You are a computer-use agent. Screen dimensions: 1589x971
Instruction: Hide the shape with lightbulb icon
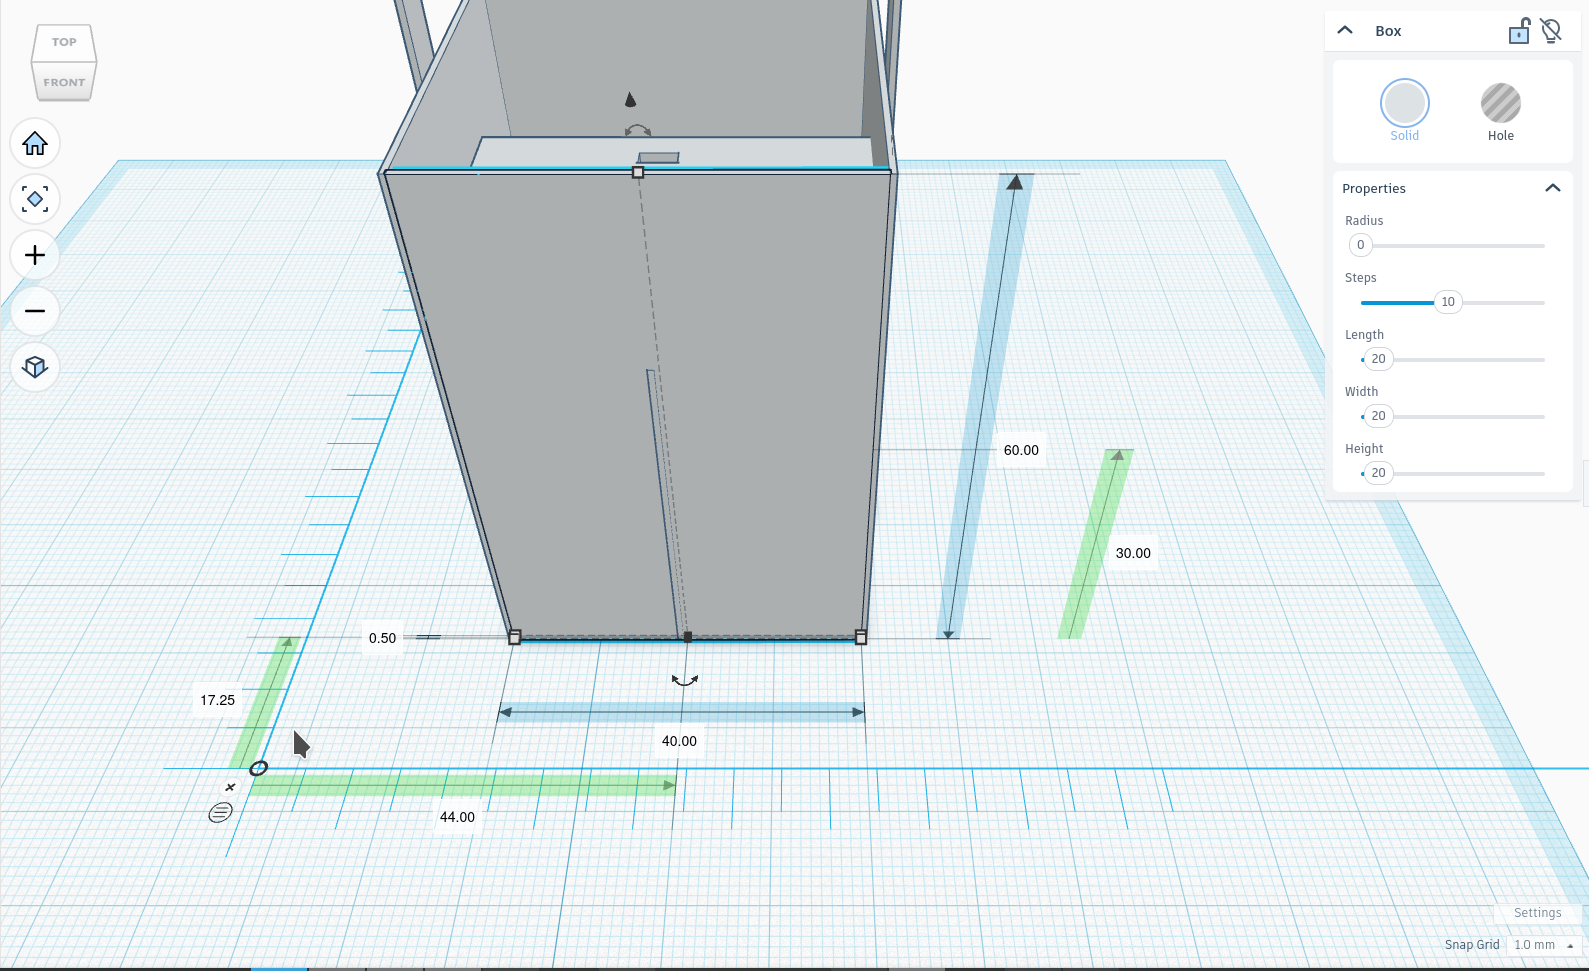click(x=1551, y=31)
